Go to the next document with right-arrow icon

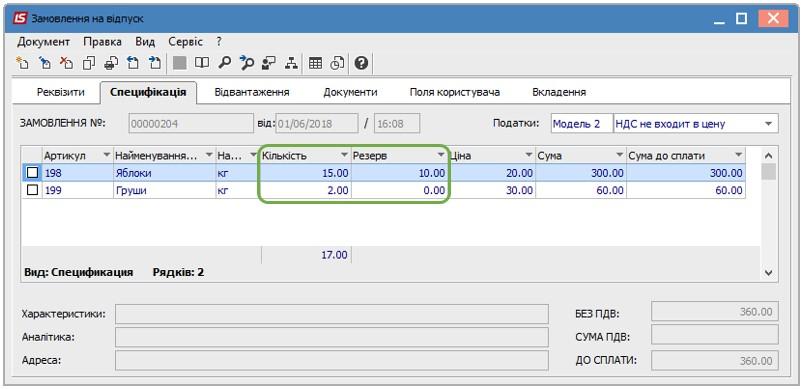(x=155, y=63)
